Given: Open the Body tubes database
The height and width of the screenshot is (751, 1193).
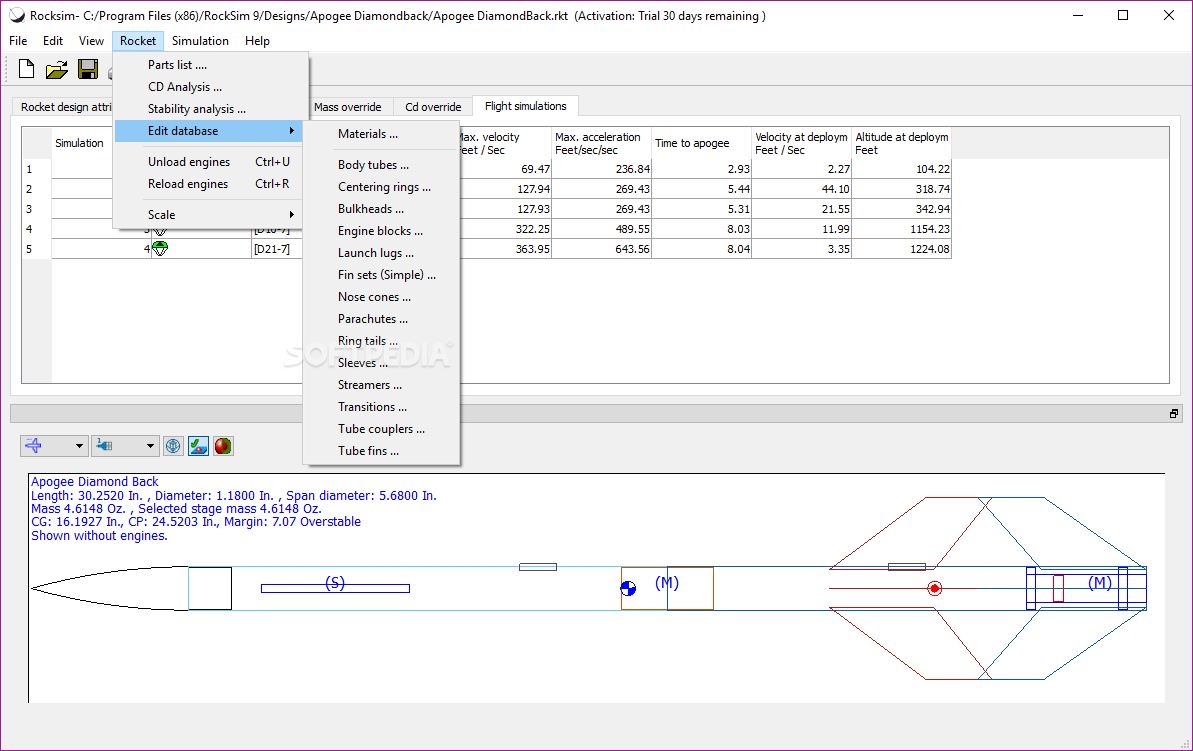Looking at the screenshot, I should (381, 165).
